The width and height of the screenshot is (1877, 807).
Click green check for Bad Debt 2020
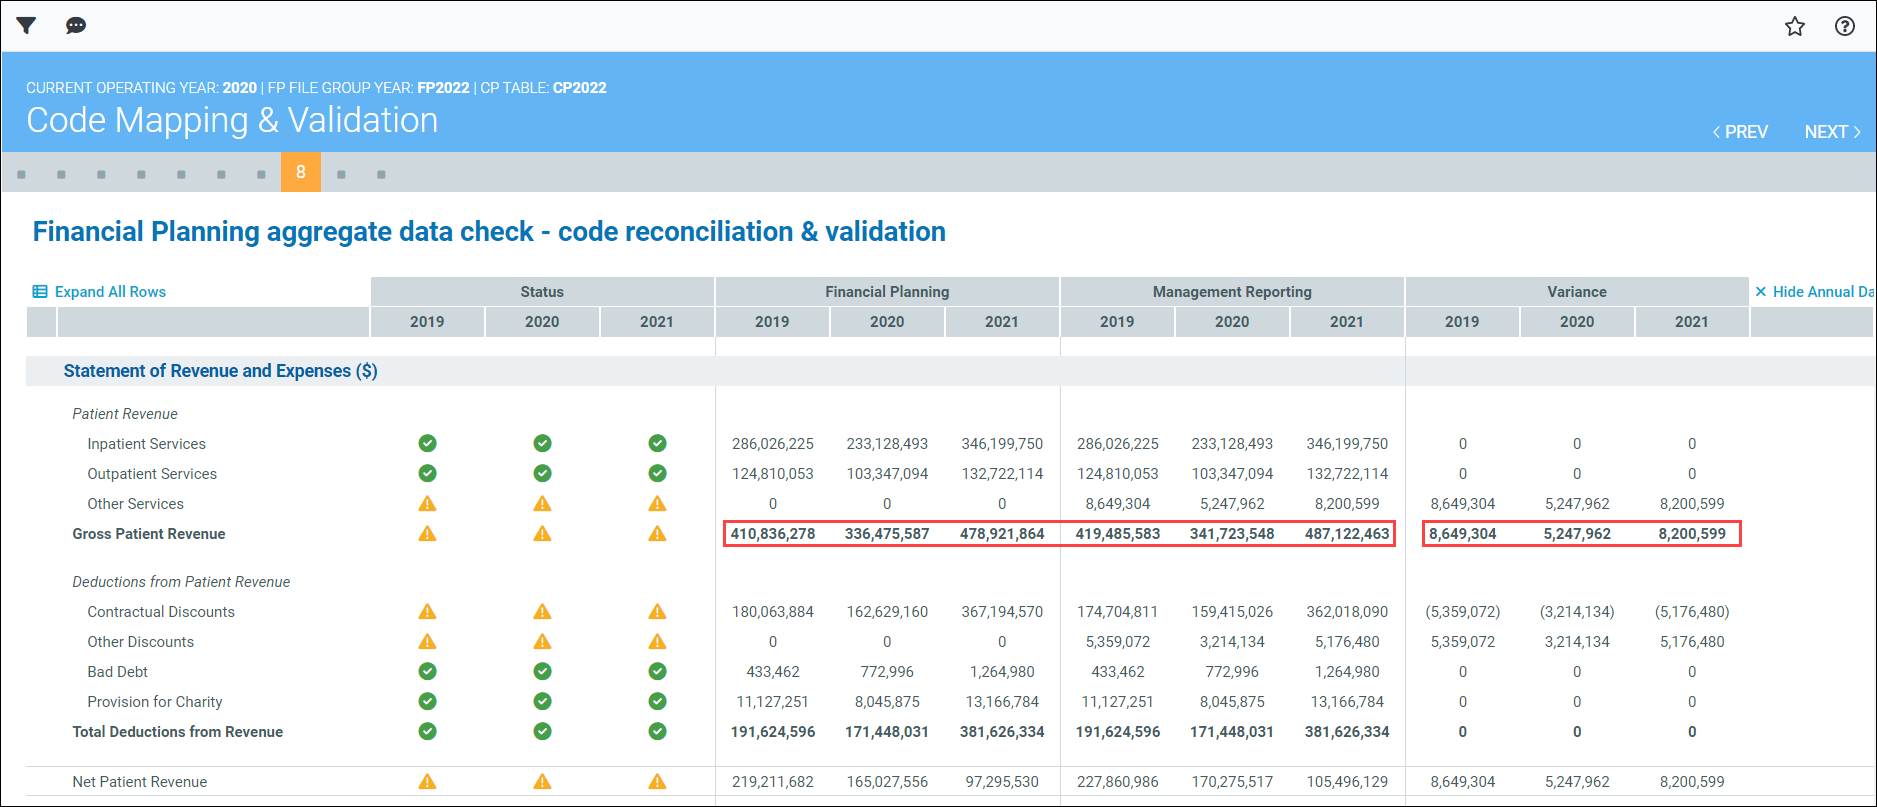click(x=542, y=671)
